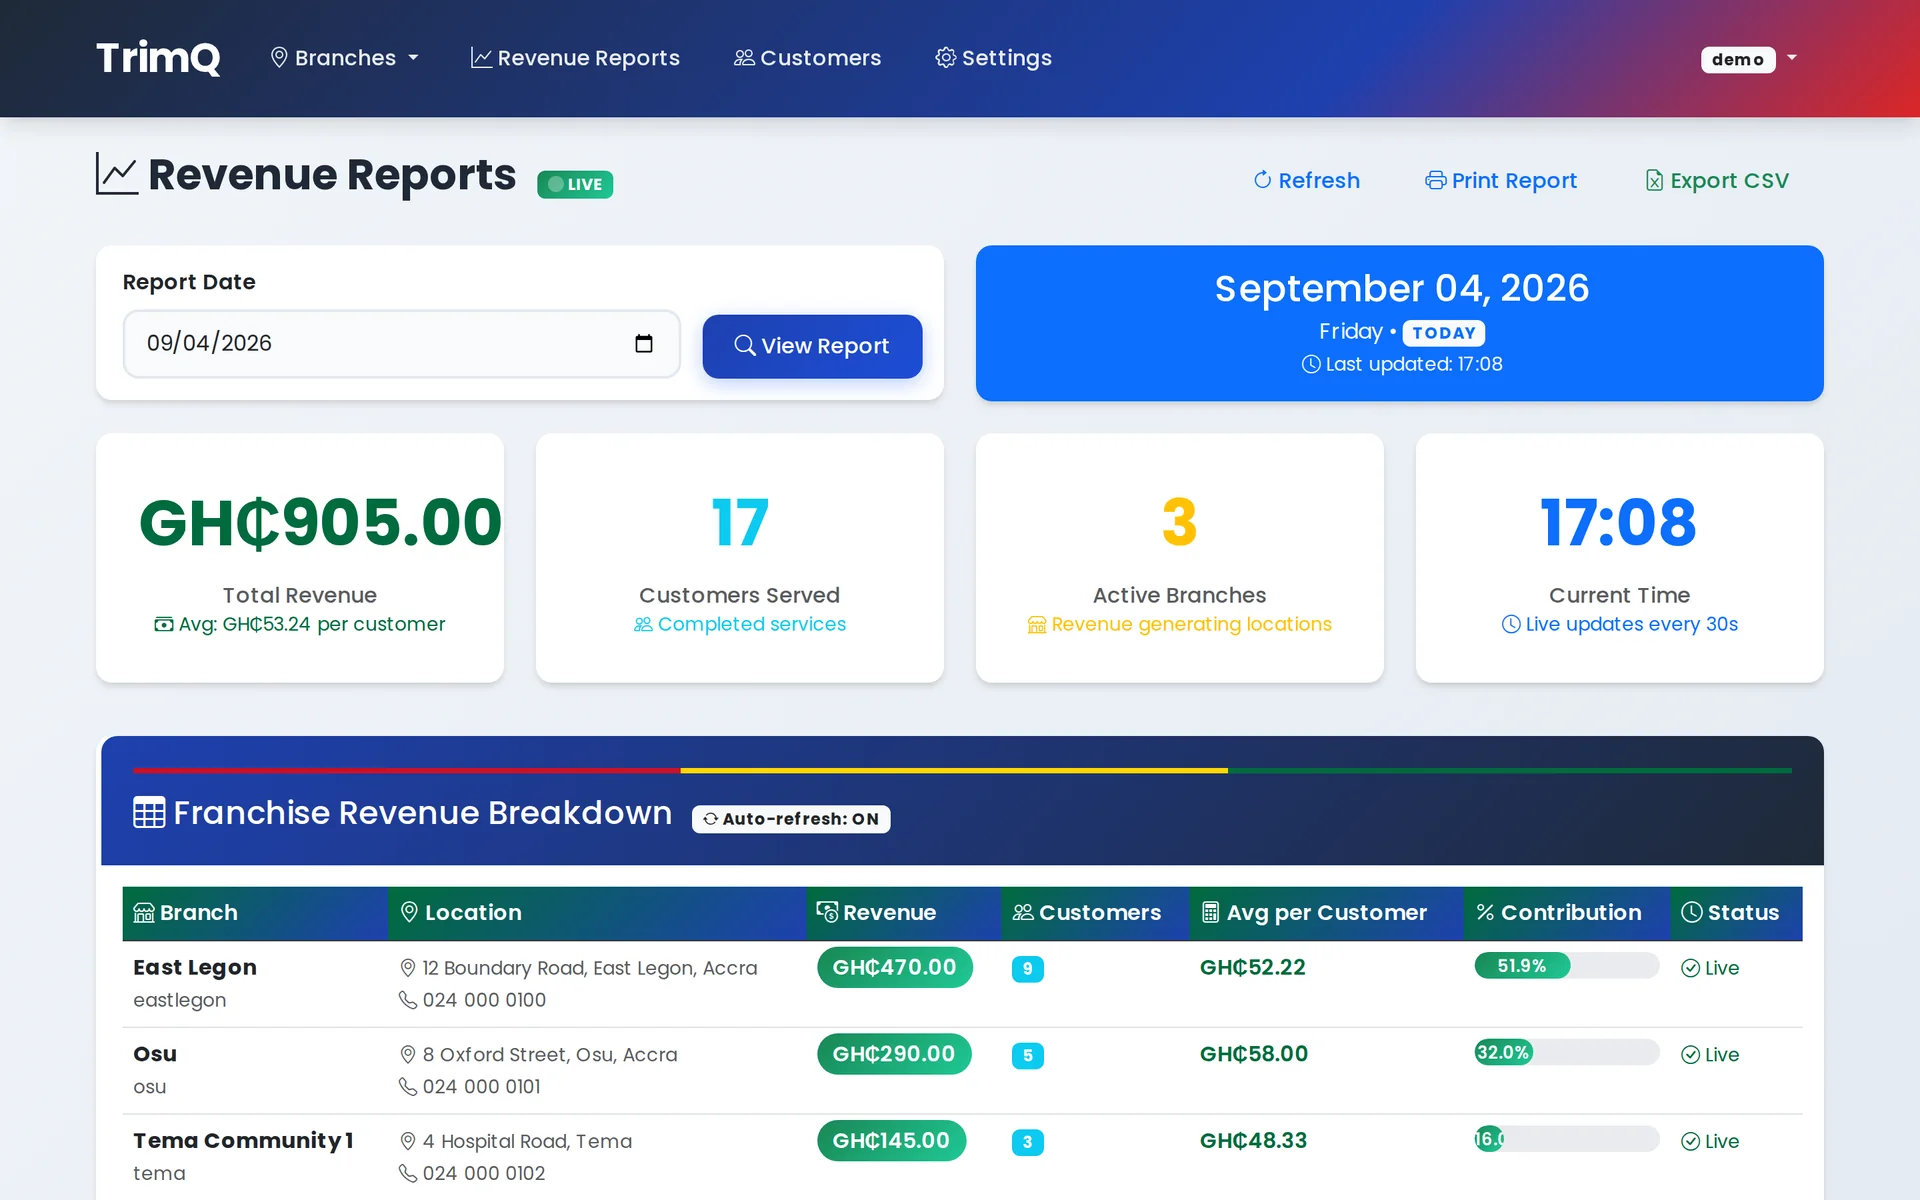Click the View Report button

[x=812, y=346]
